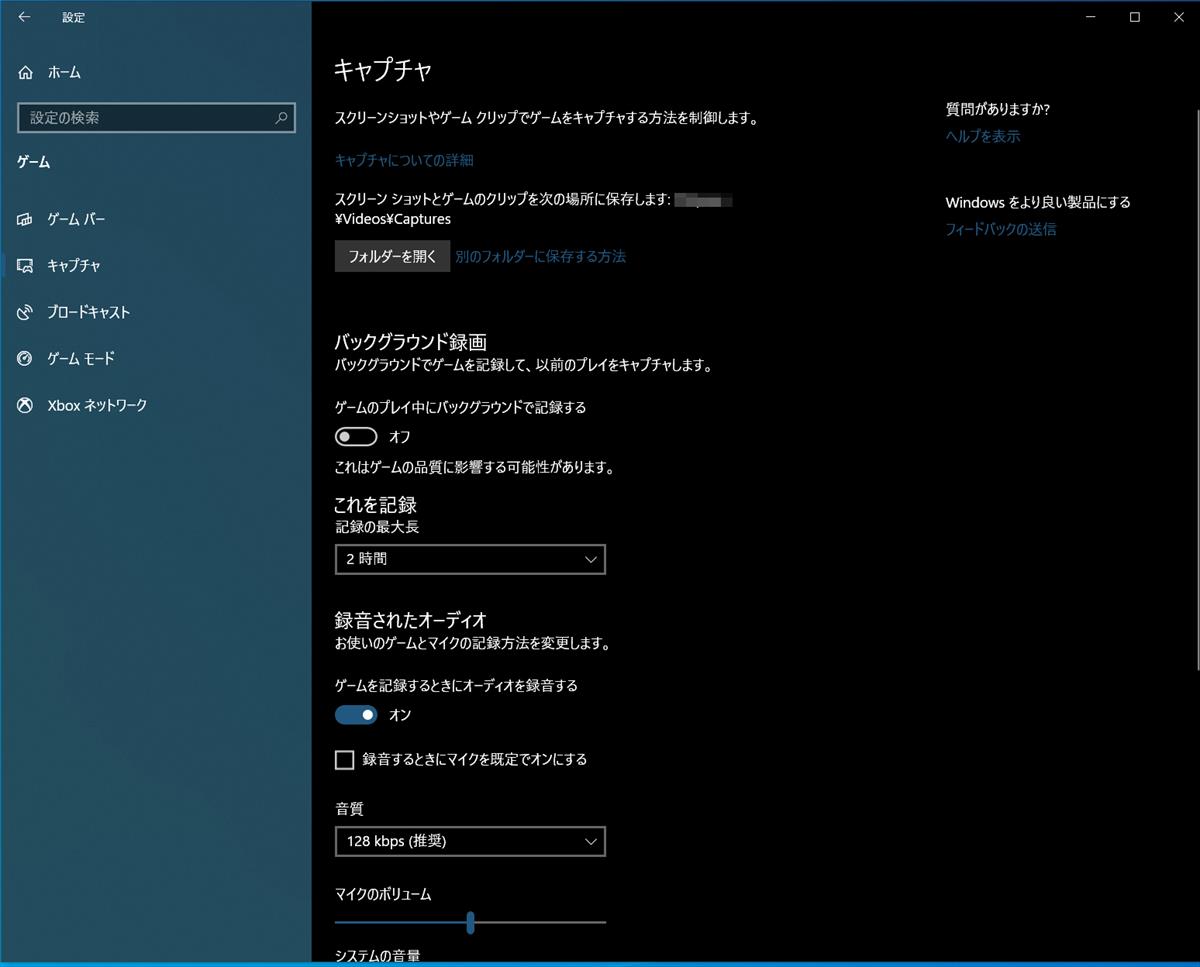Check the mic on by default checkbox
The width and height of the screenshot is (1200, 967).
point(345,760)
